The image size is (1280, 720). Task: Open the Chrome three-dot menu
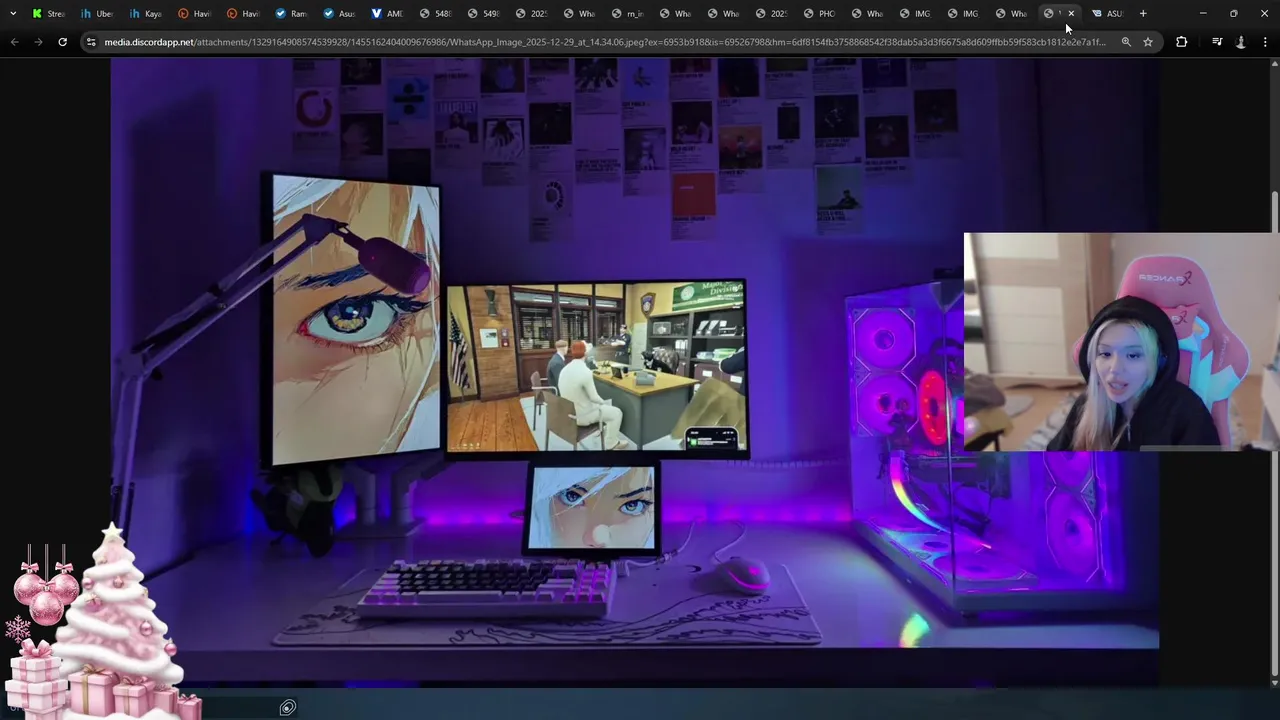pos(1266,42)
